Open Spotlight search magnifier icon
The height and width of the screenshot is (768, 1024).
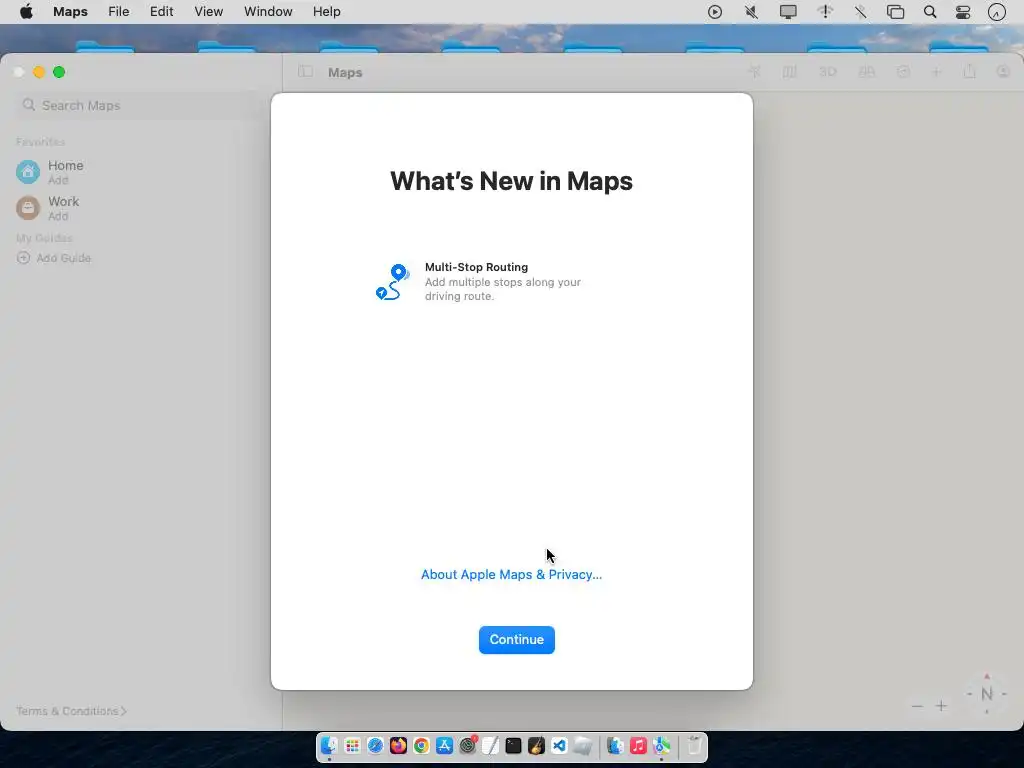[930, 12]
